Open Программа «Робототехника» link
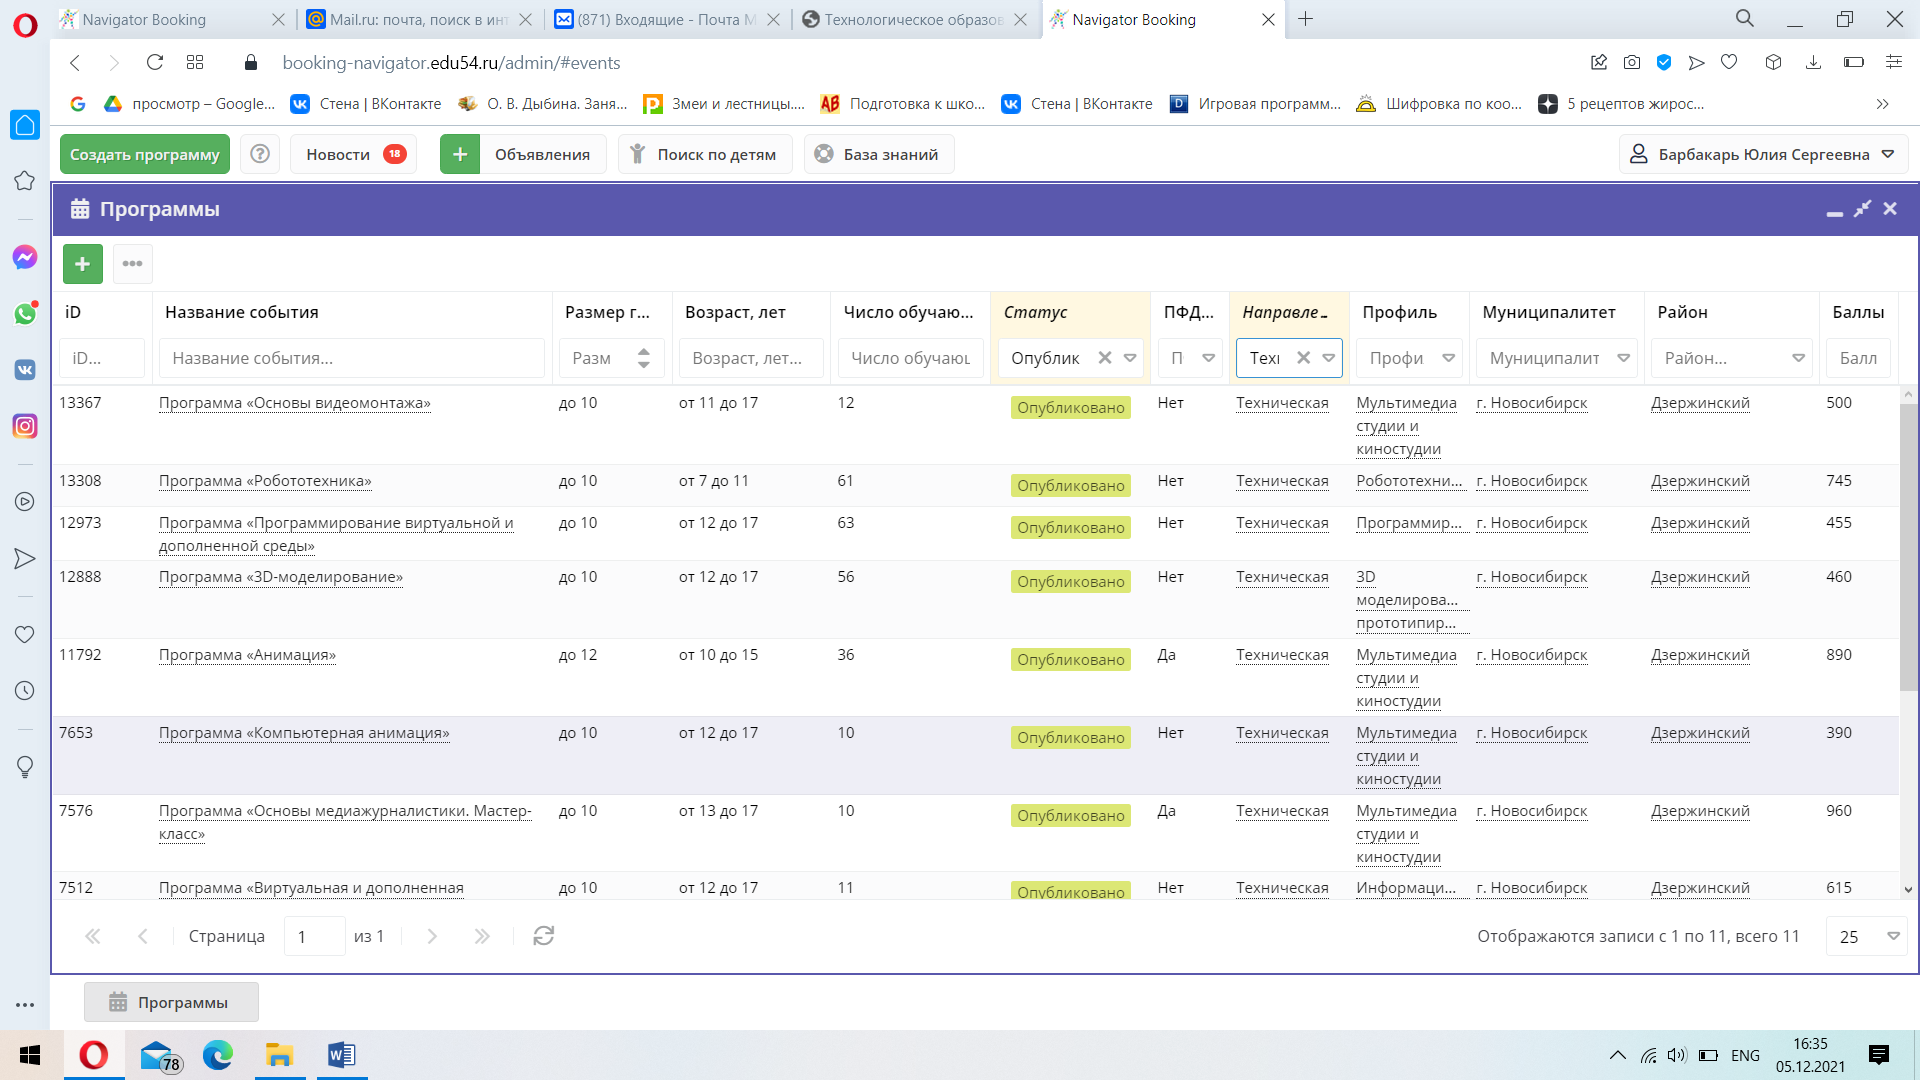Viewport: 1920px width, 1080px height. [265, 481]
